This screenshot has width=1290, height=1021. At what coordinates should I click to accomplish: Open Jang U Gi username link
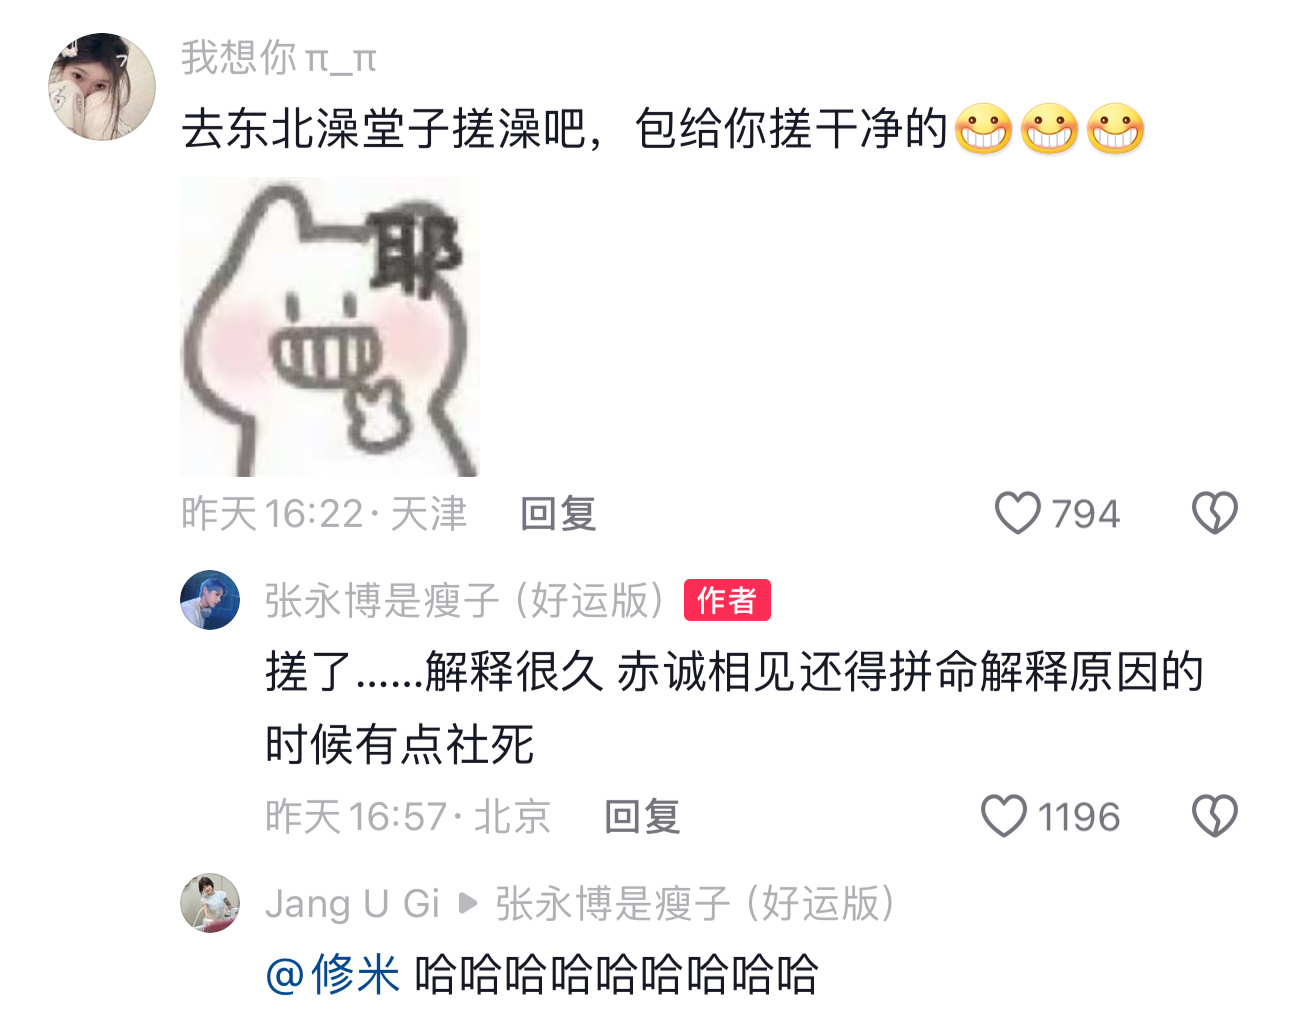(352, 904)
